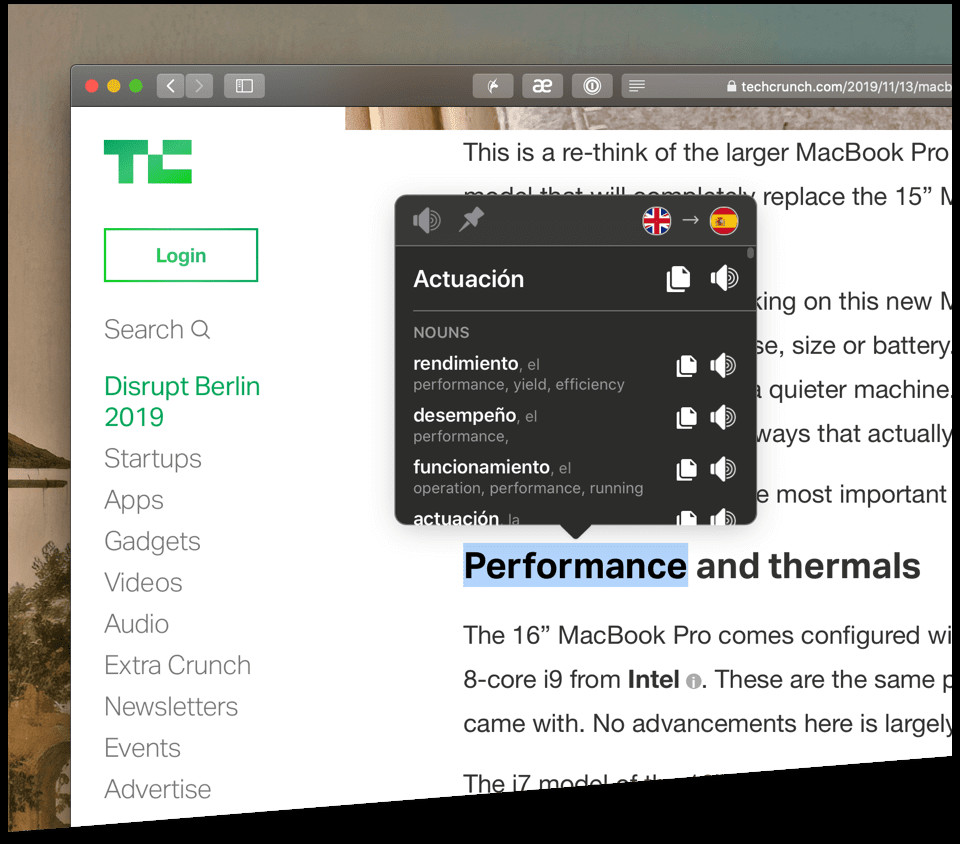This screenshot has height=844, width=960.
Task: Play audio for rendimiento
Action: (x=723, y=365)
